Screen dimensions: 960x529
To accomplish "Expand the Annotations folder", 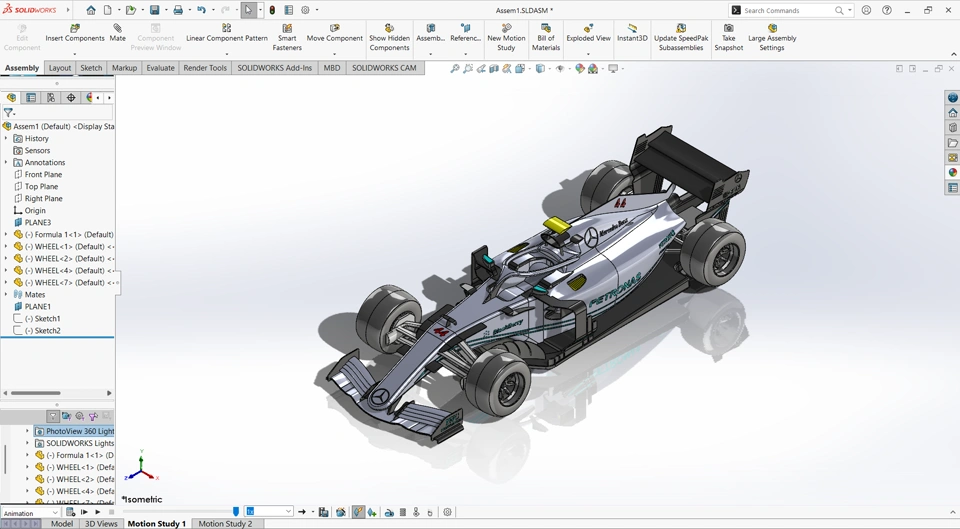I will [6, 162].
